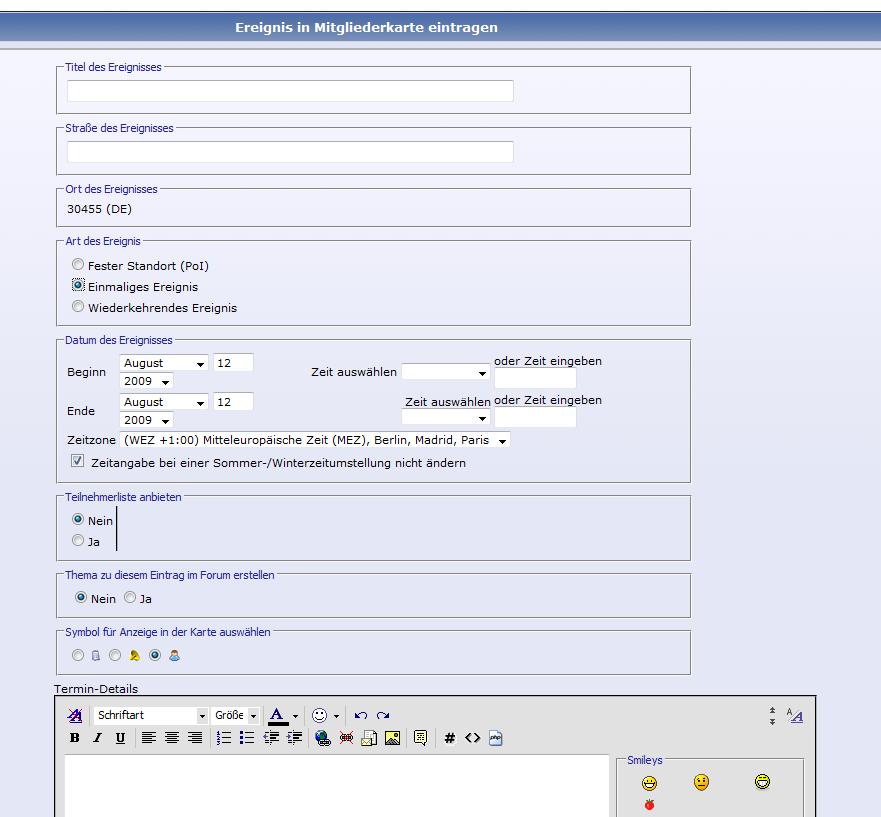Insert the laughing smiley from Smileys panel
Image resolution: width=881 pixels, height=817 pixels.
point(763,782)
